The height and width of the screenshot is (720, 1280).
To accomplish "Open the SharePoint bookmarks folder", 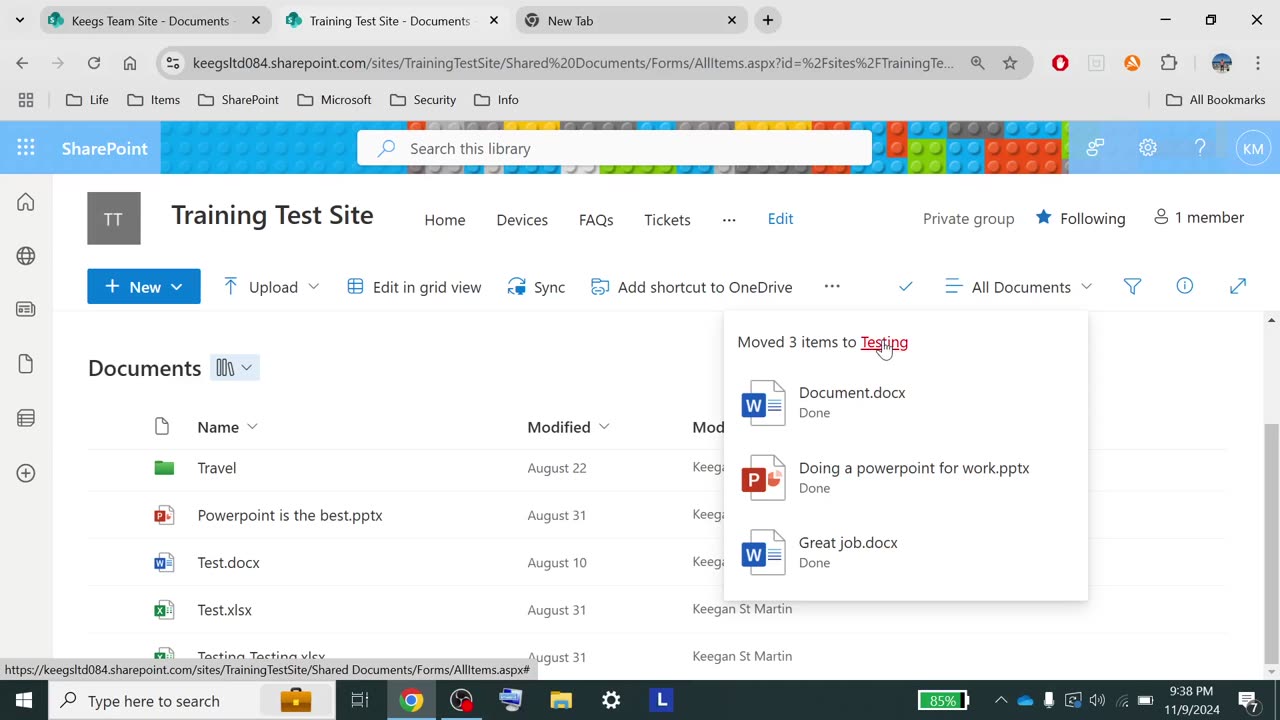I will pyautogui.click(x=238, y=100).
